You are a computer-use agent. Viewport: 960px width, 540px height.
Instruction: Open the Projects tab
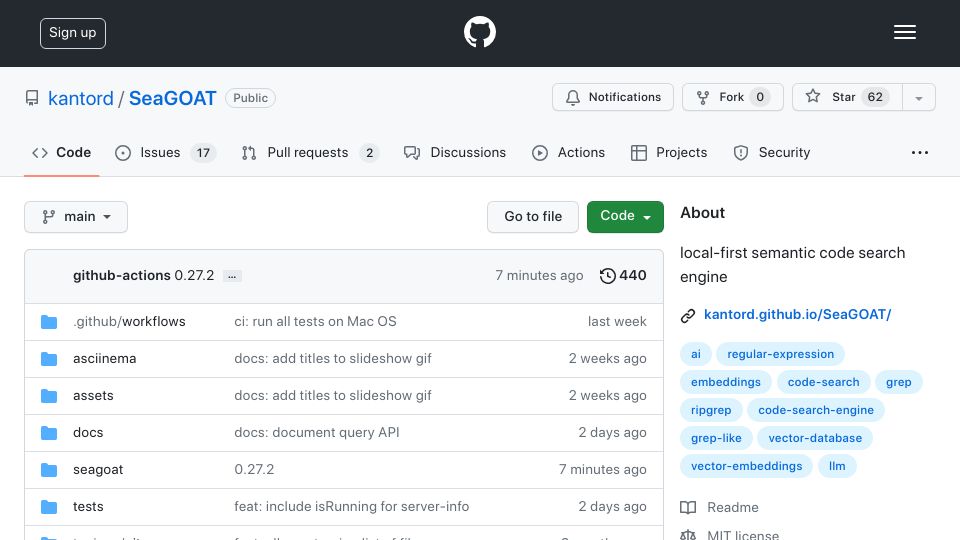coord(669,152)
